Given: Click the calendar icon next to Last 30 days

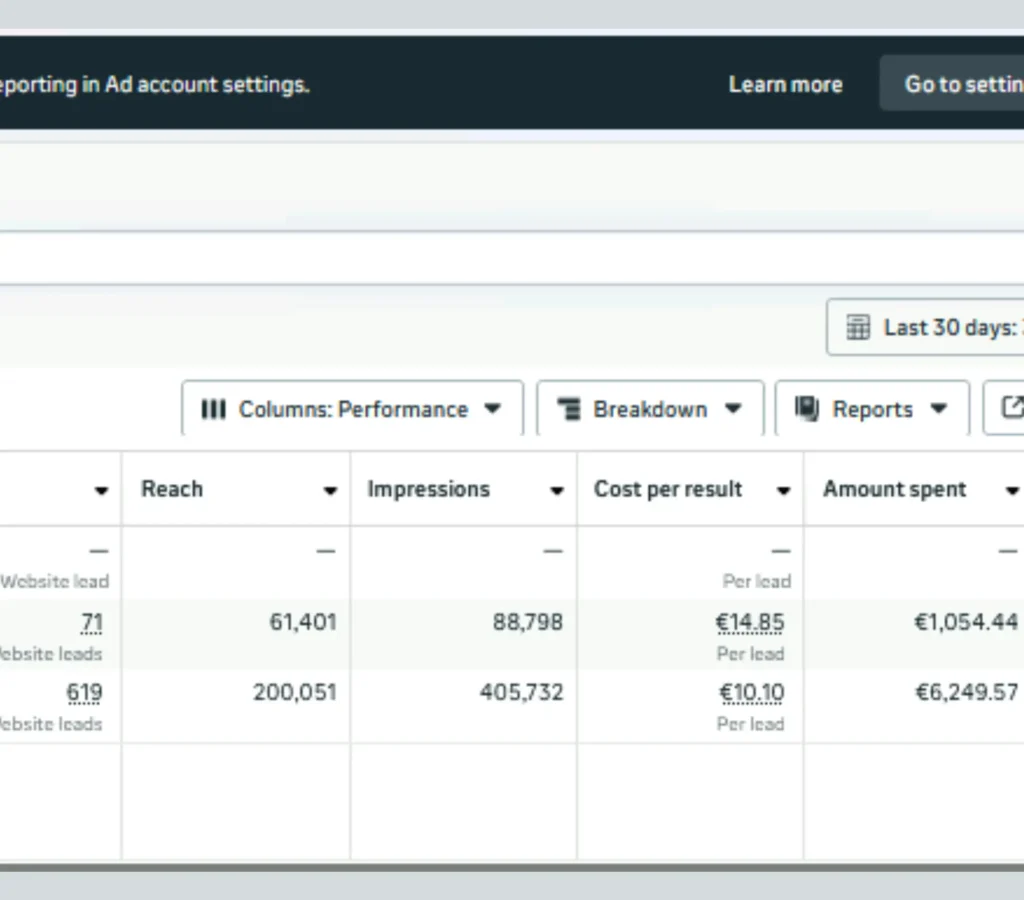Looking at the screenshot, I should (x=858, y=328).
